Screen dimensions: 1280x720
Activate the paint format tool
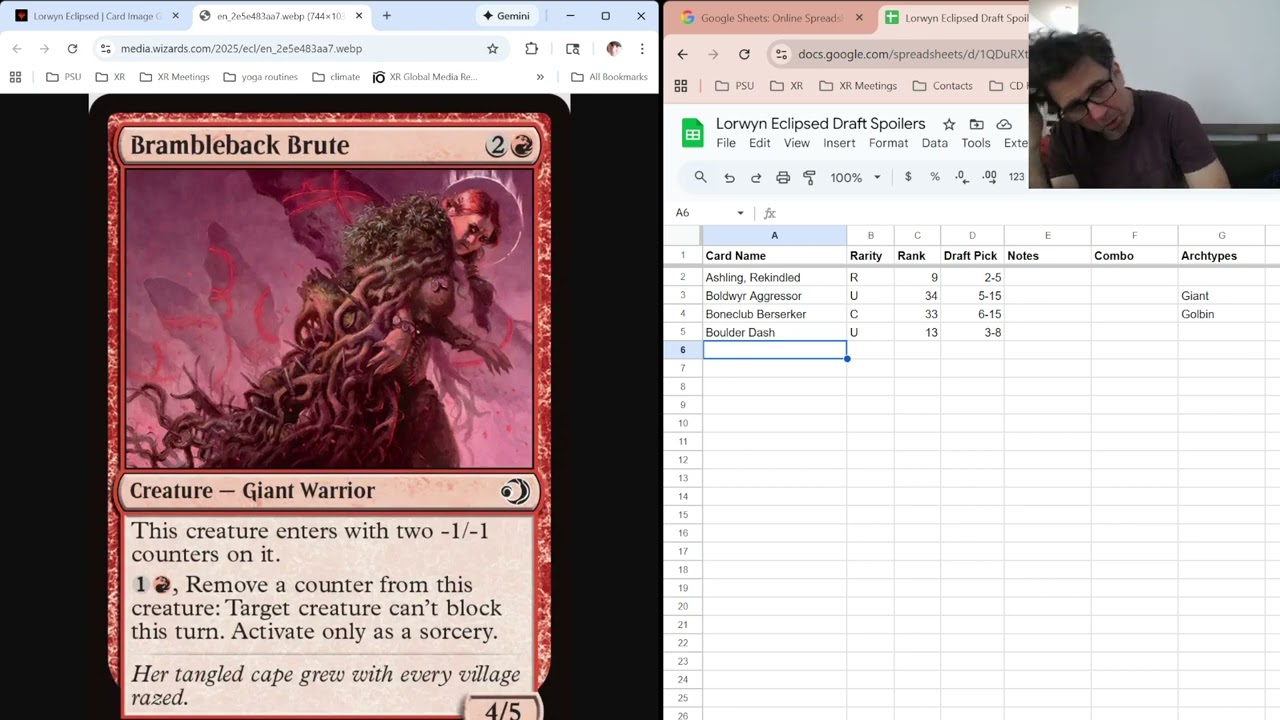point(810,177)
